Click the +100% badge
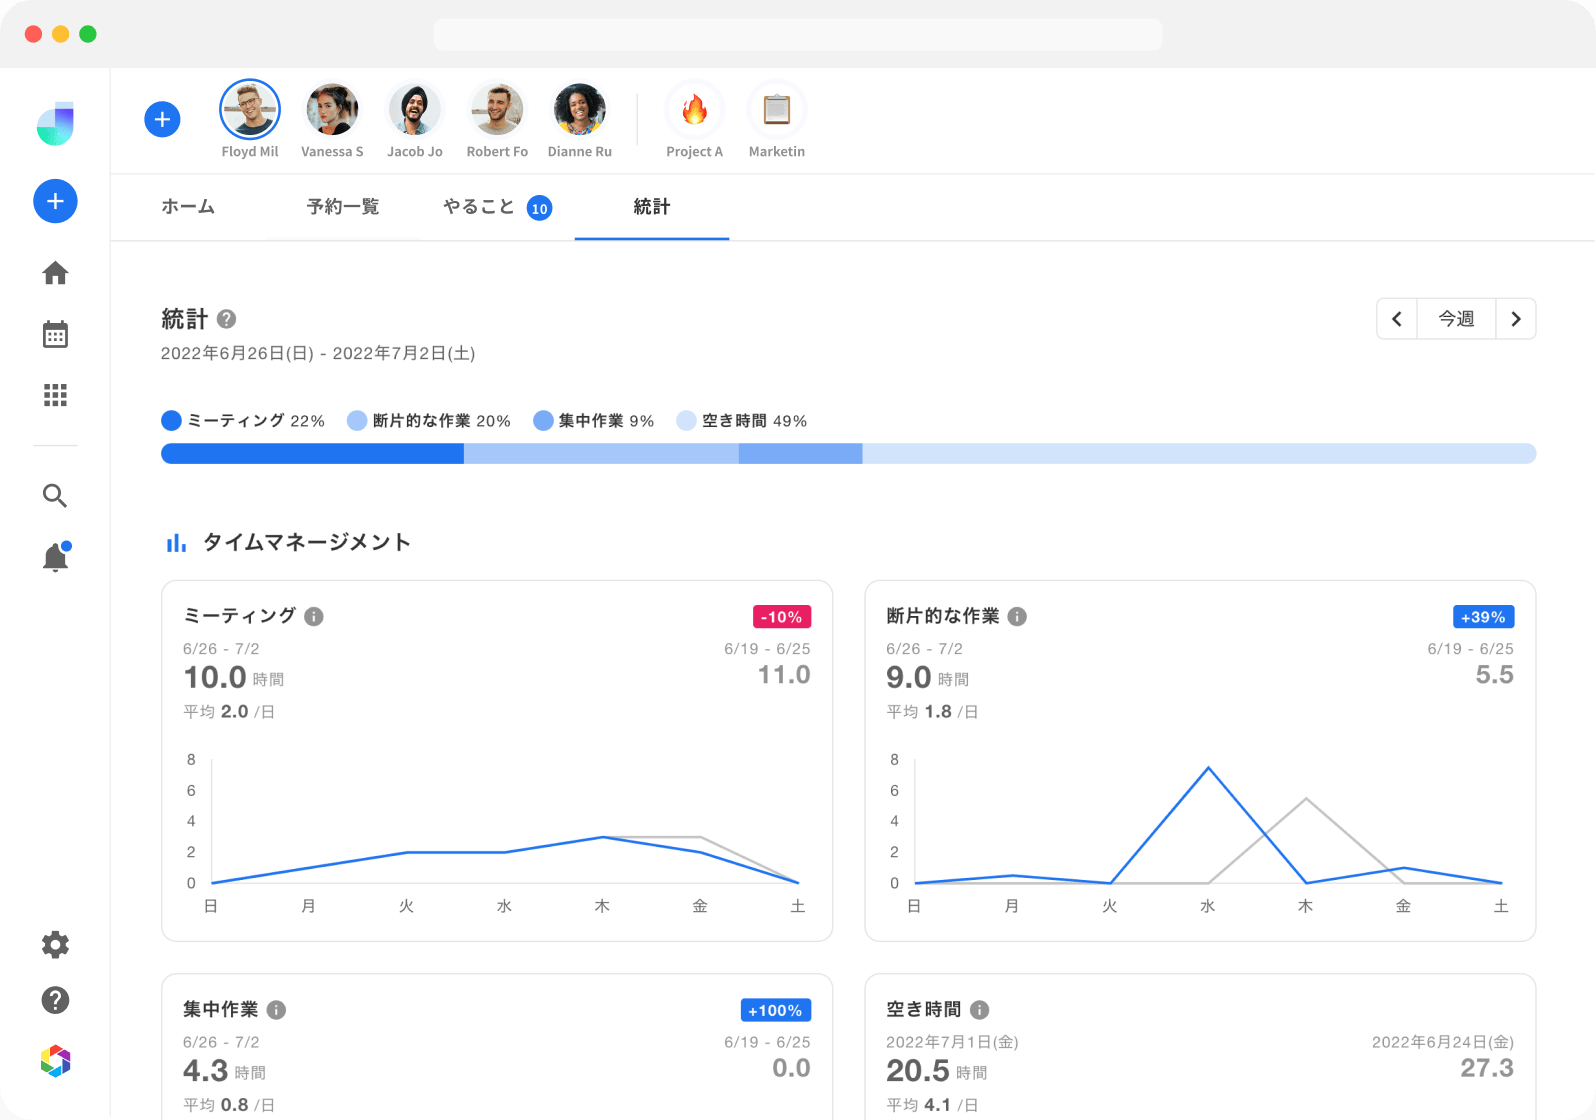This screenshot has height=1120, width=1596. (x=776, y=1010)
